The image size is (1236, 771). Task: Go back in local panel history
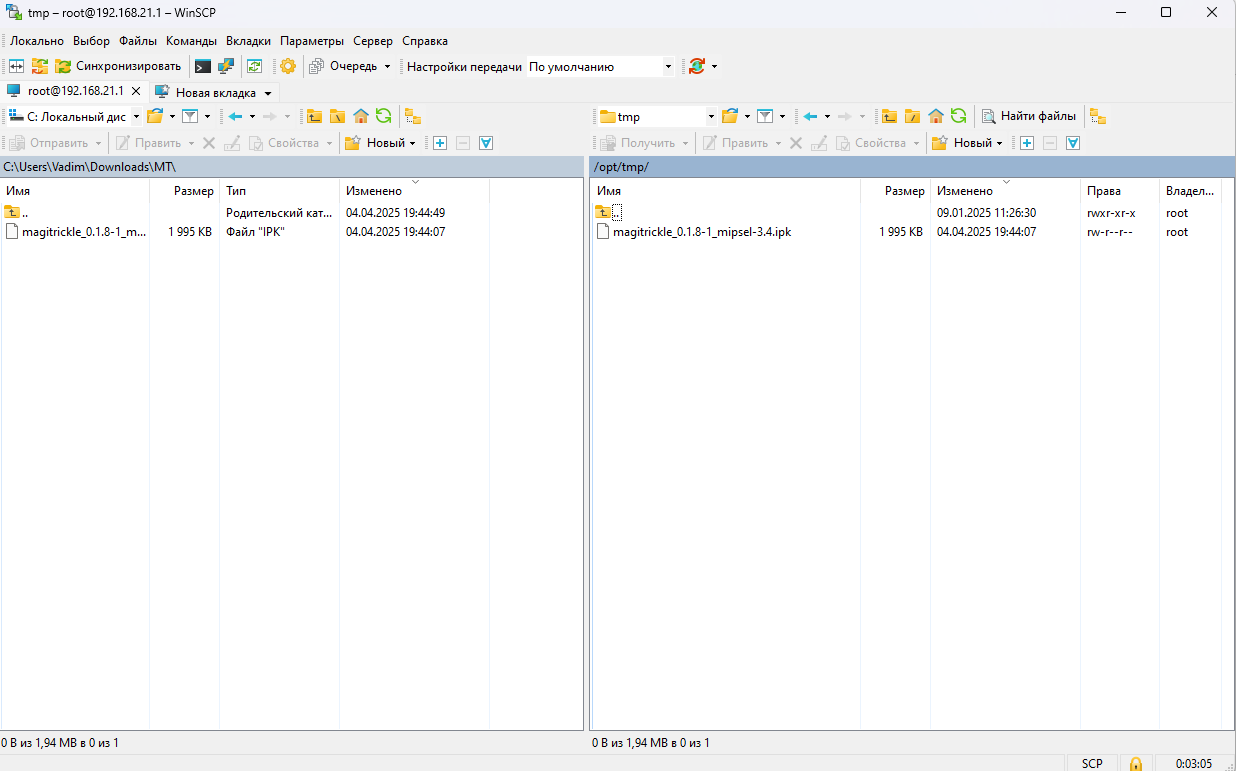coord(235,116)
